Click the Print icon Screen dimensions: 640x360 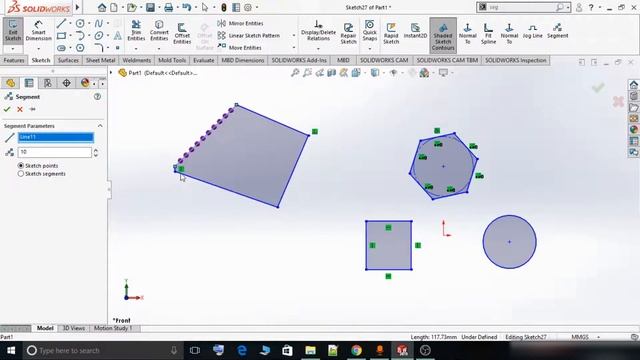pyautogui.click(x=169, y=7)
